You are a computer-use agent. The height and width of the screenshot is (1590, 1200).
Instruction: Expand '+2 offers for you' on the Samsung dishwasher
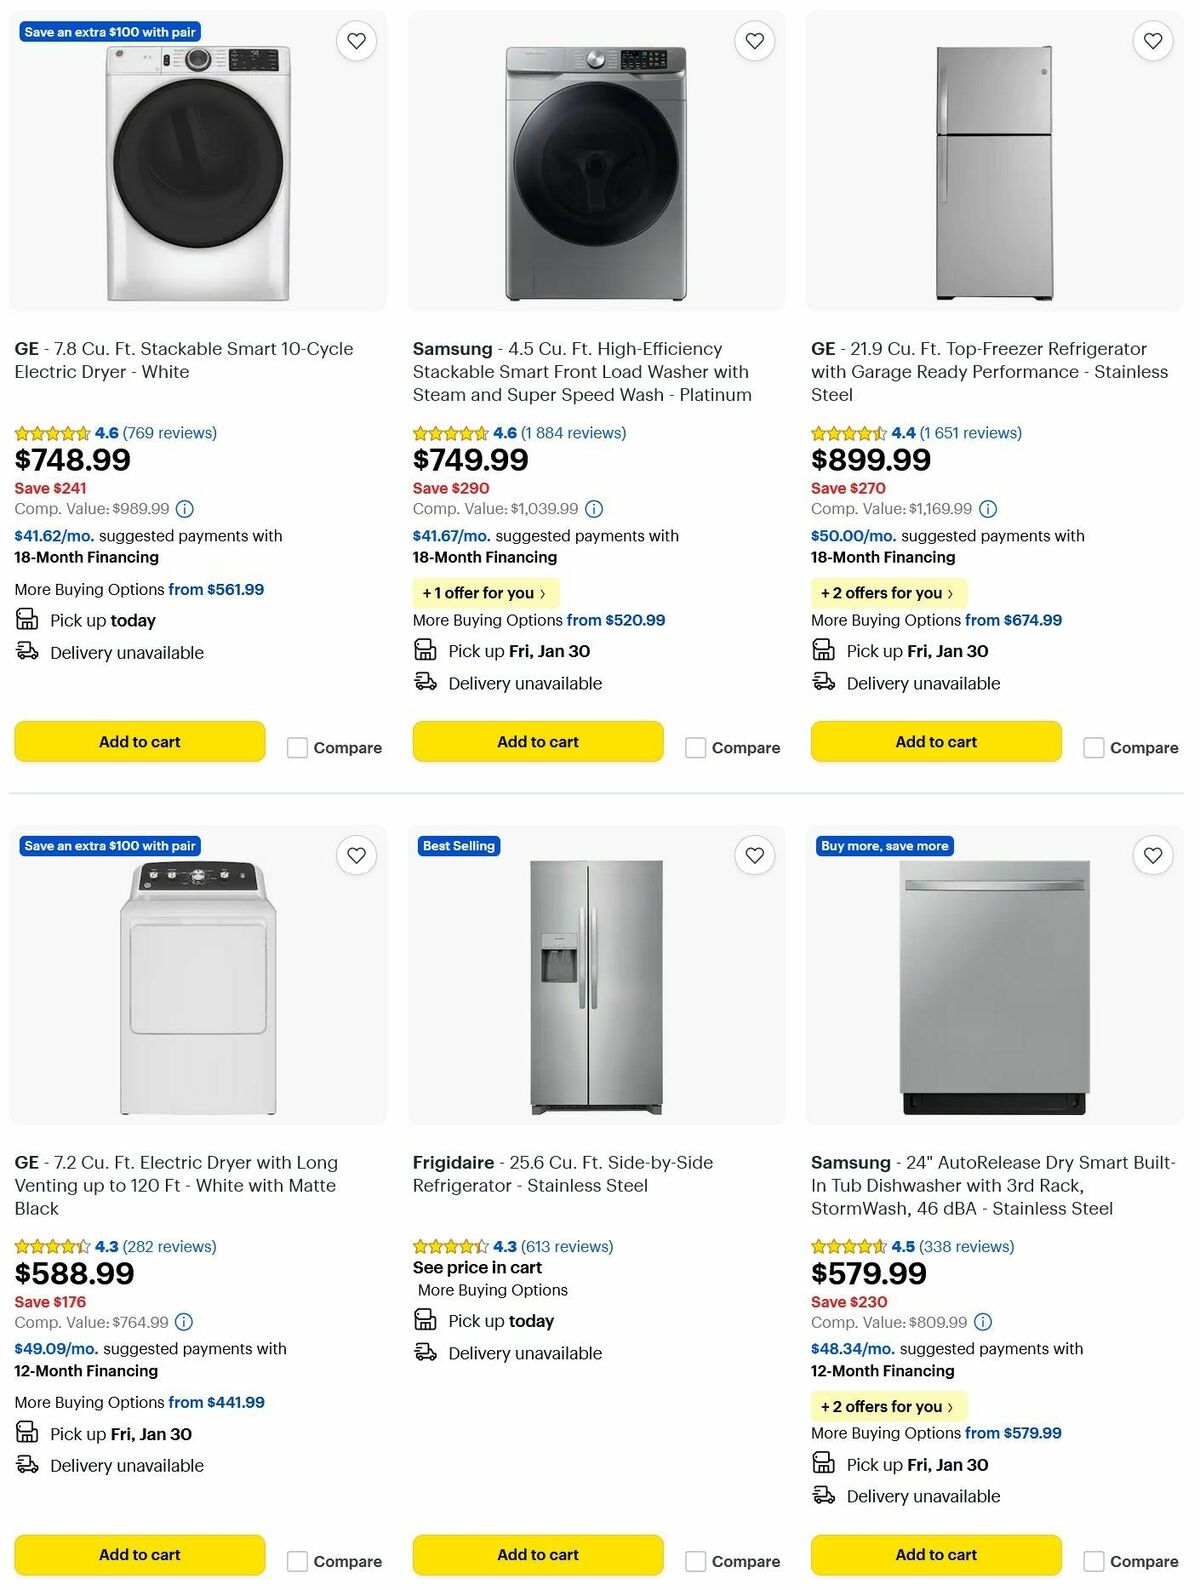(x=888, y=1406)
